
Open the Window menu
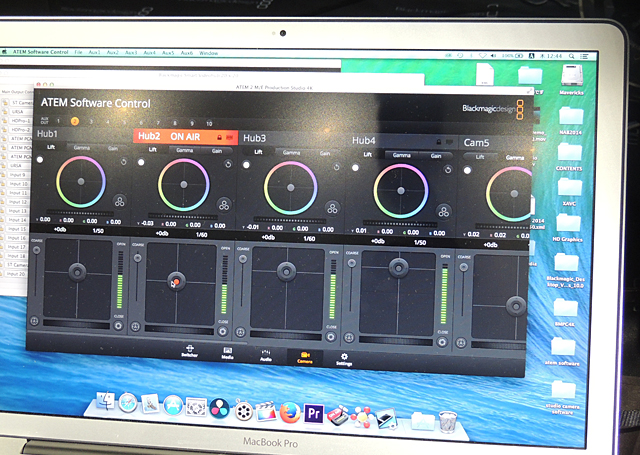pyautogui.click(x=208, y=53)
